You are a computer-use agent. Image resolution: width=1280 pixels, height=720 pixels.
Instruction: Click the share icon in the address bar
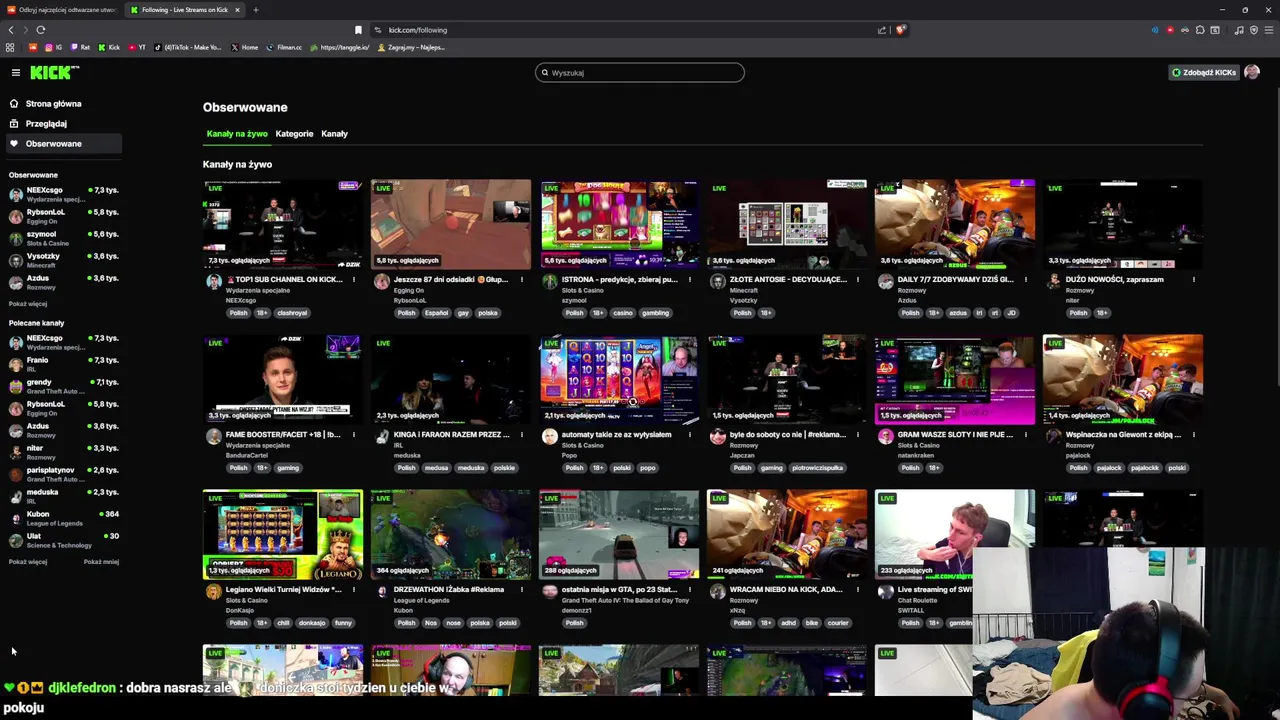click(882, 30)
